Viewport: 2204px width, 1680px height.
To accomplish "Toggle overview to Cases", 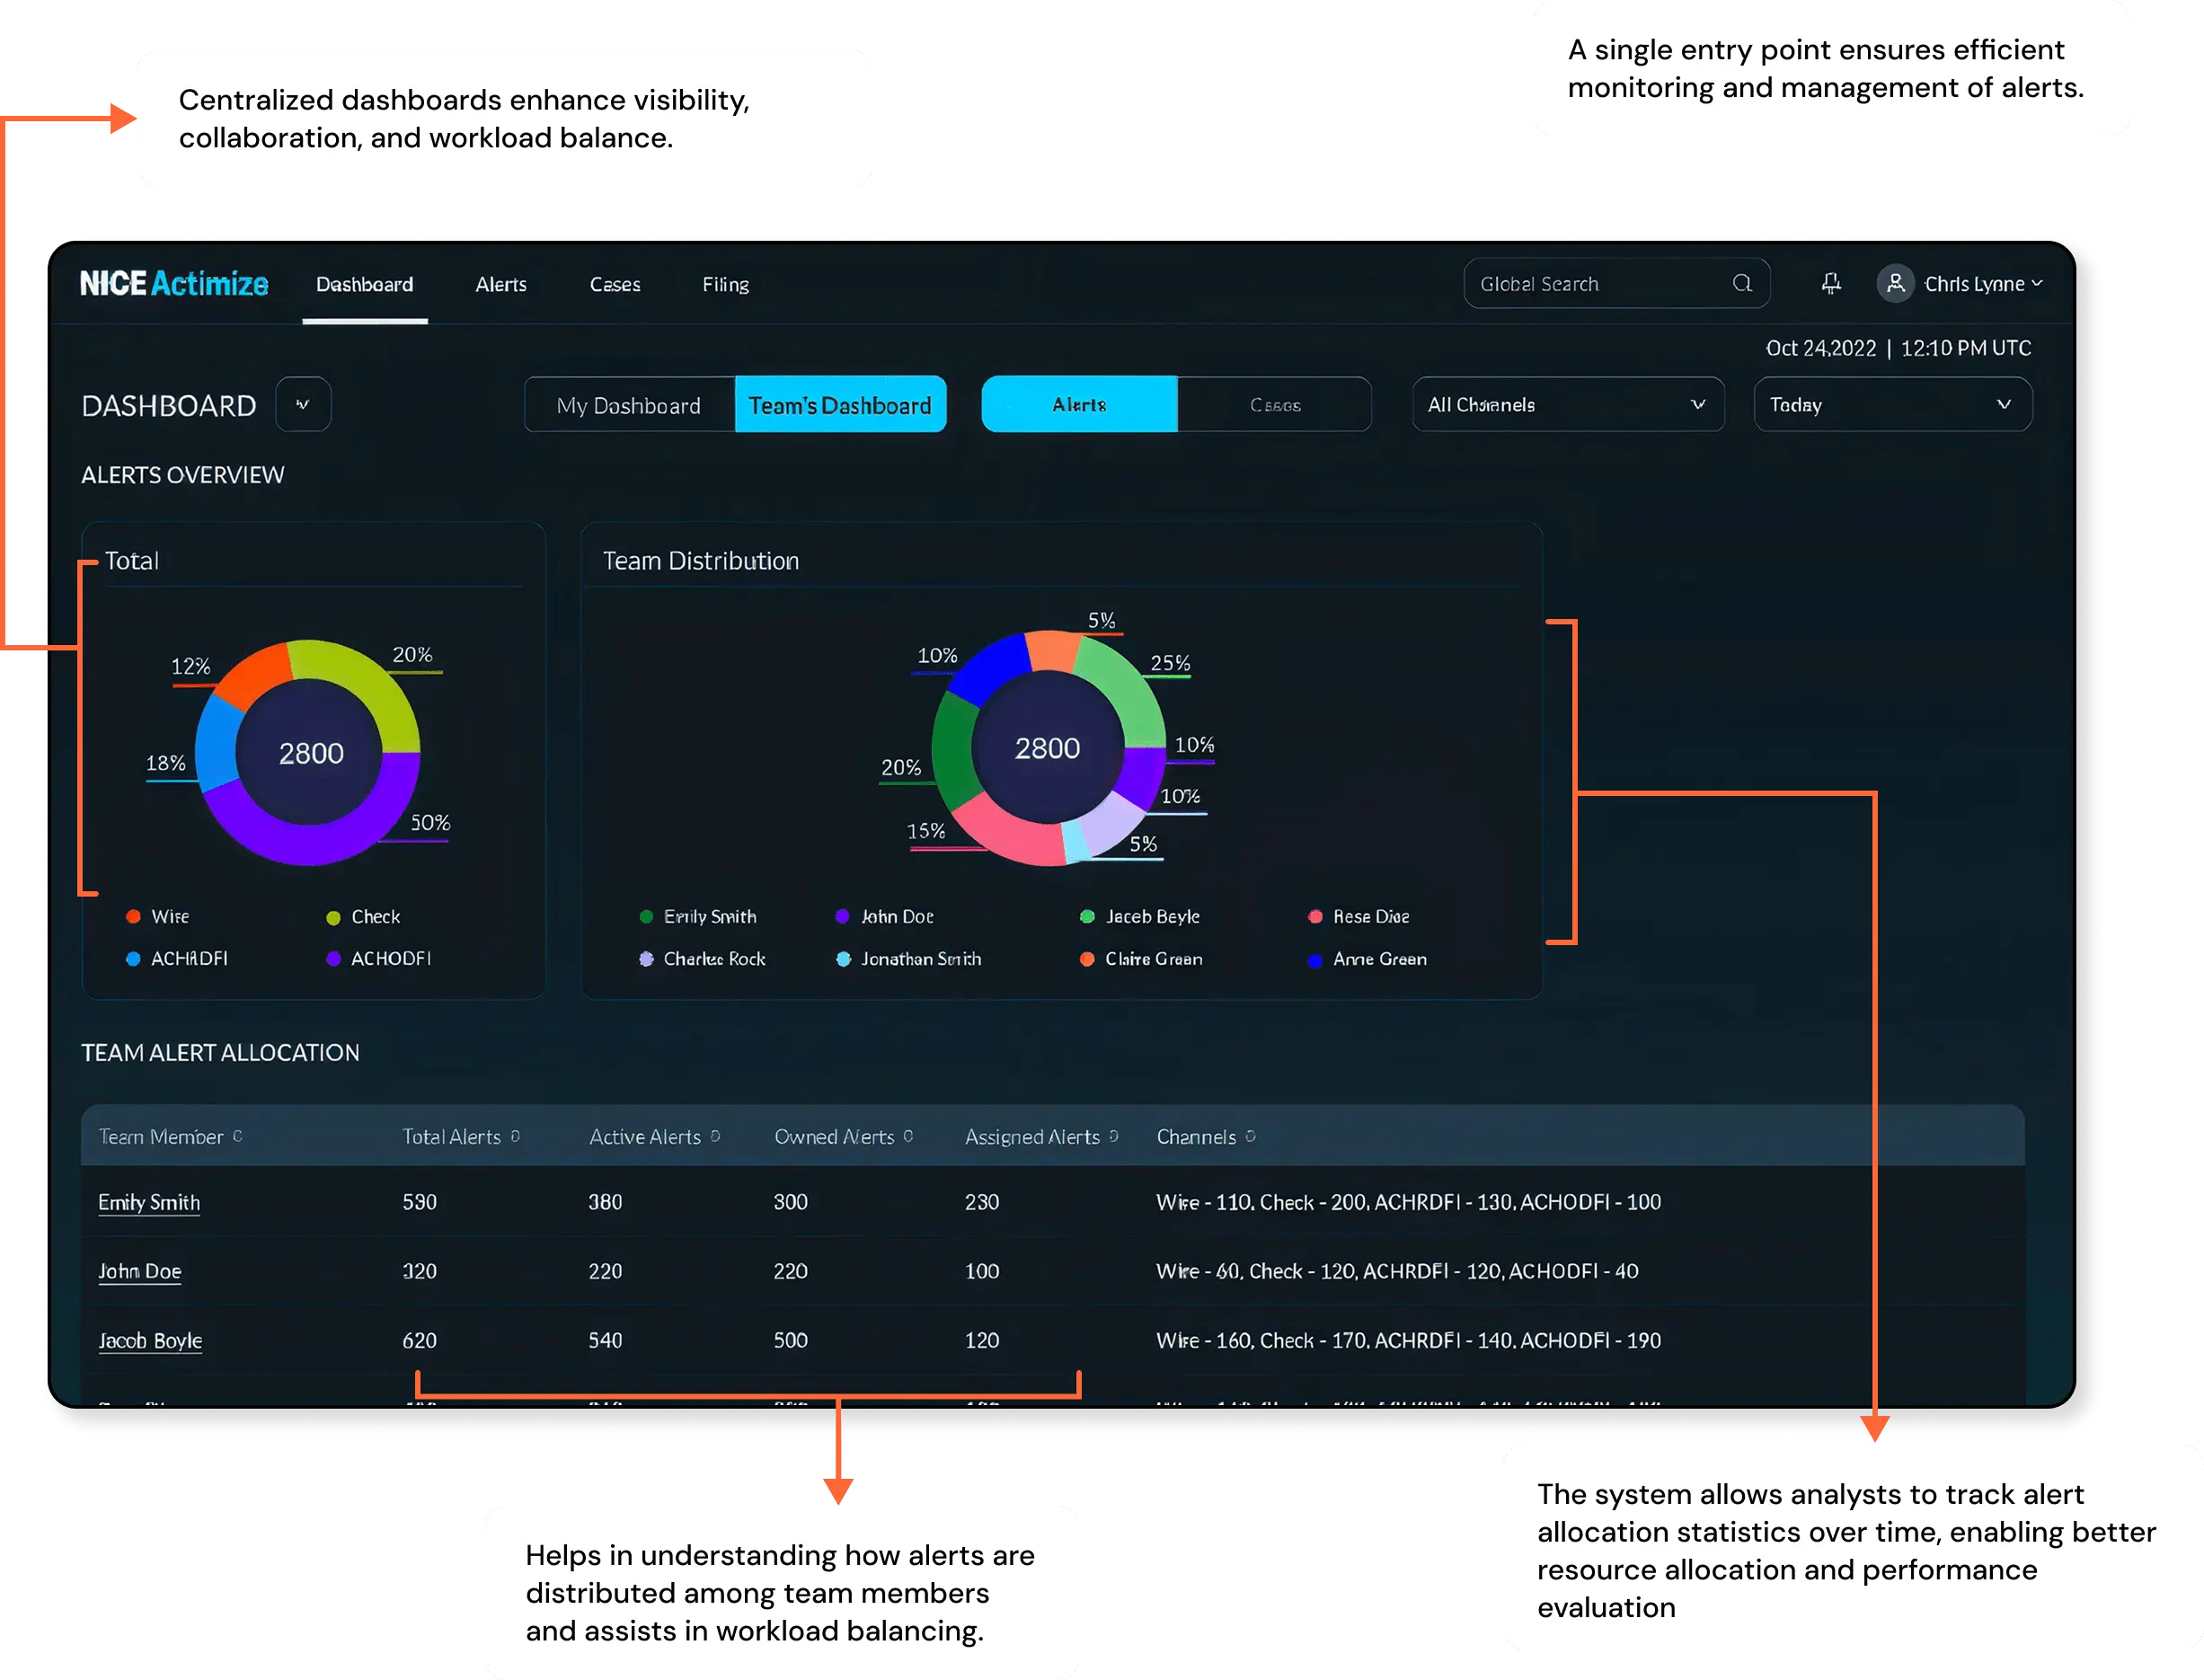I will pos(1274,405).
